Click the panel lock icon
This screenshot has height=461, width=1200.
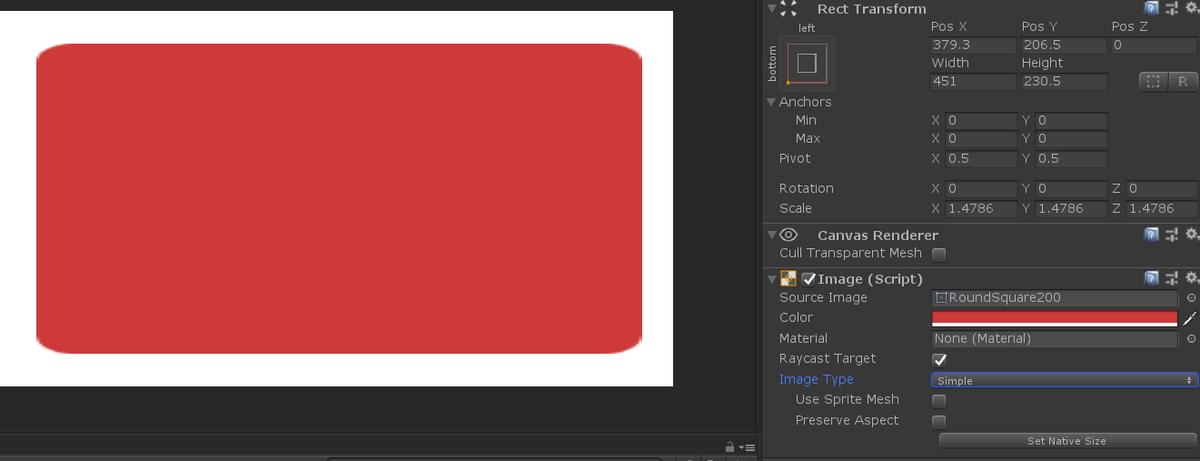tap(730, 446)
